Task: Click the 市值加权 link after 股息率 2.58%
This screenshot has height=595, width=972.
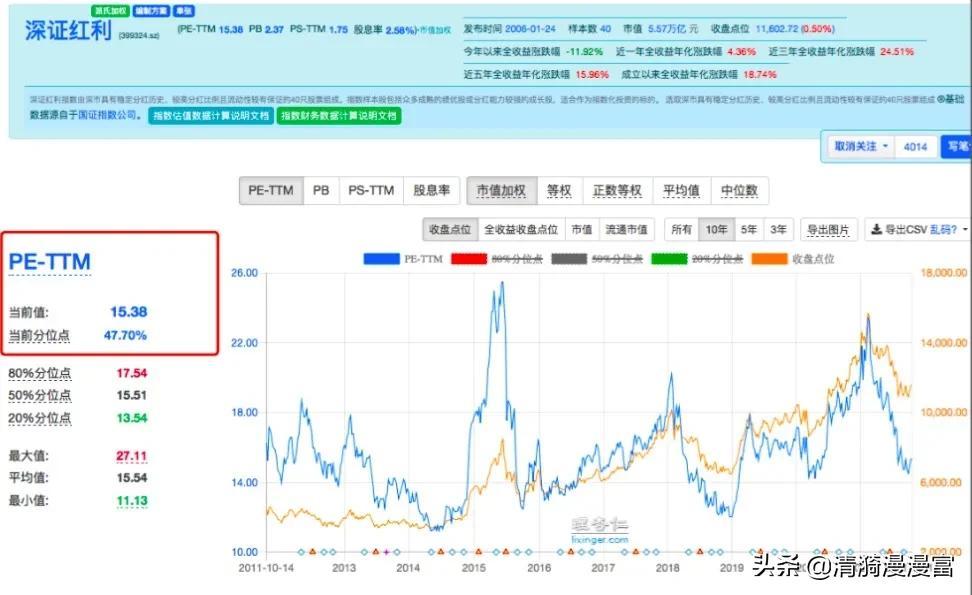Action: (x=436, y=30)
